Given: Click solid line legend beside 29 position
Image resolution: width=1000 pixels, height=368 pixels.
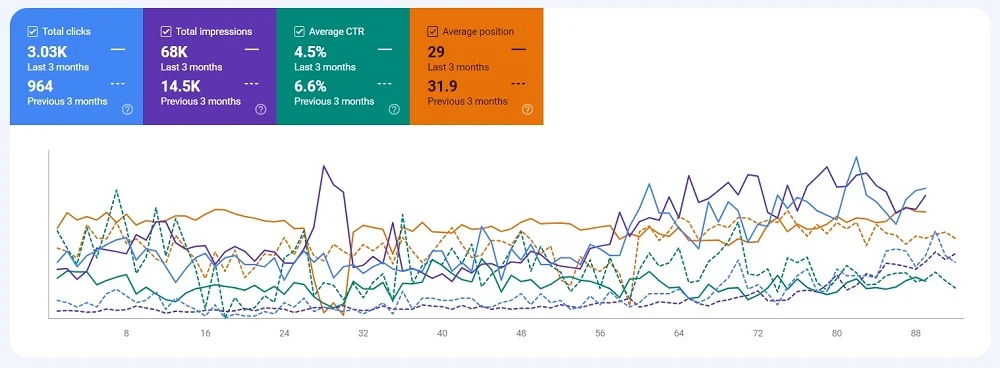Looking at the screenshot, I should [518, 49].
